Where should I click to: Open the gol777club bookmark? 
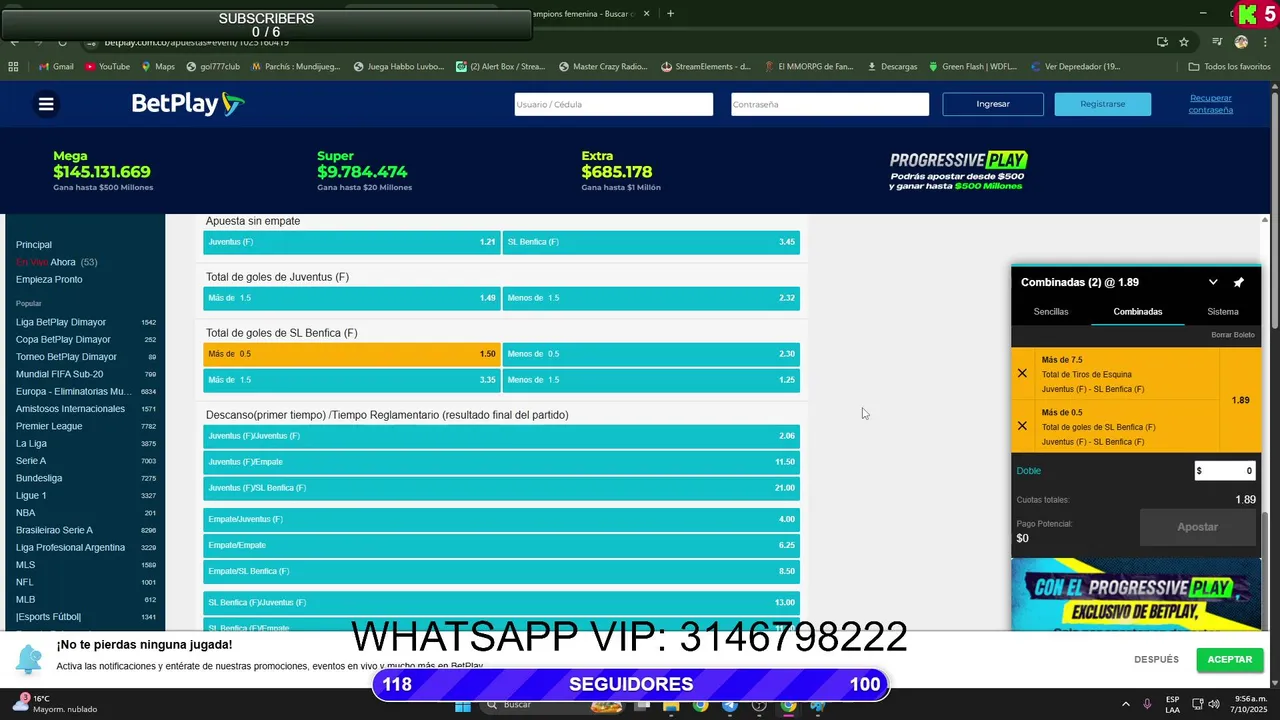pos(213,67)
